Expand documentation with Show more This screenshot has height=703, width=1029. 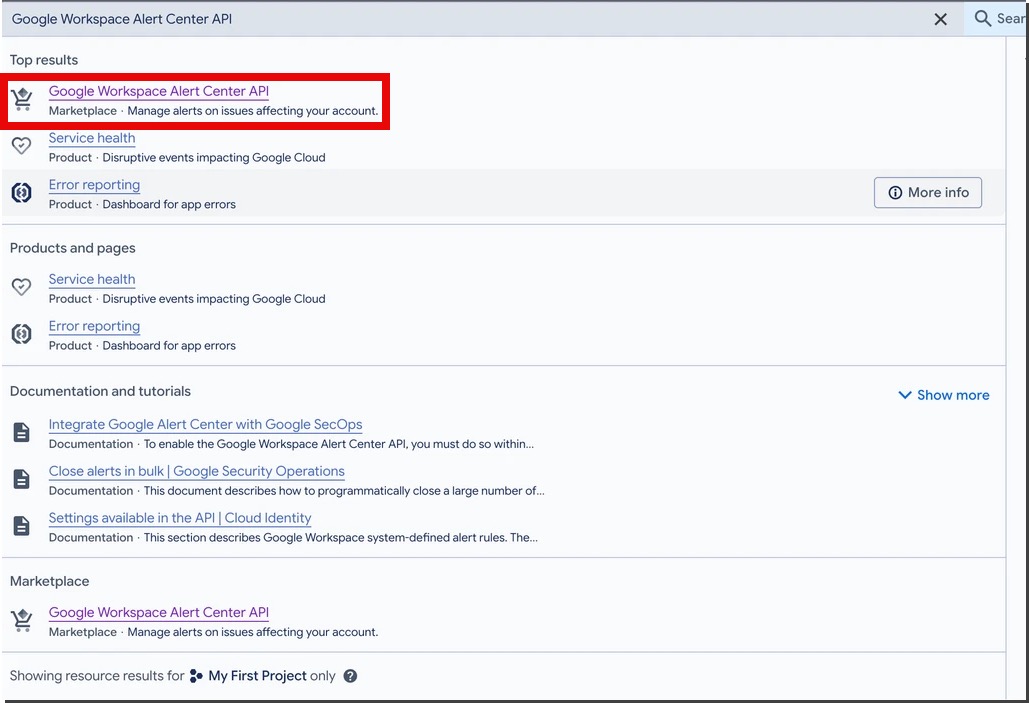(x=944, y=395)
